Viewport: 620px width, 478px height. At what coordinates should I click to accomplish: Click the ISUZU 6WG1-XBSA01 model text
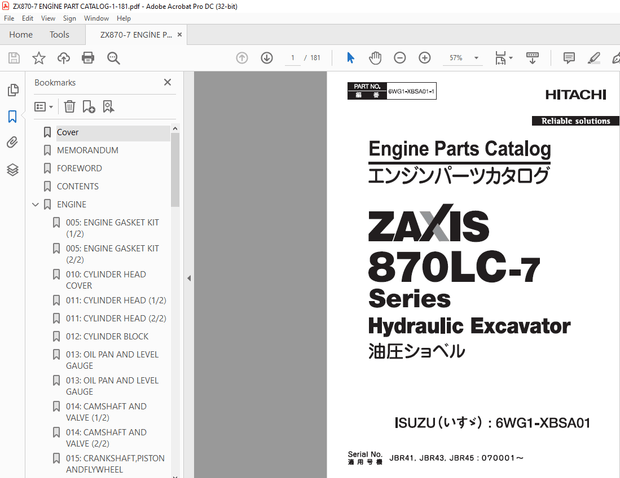492,423
